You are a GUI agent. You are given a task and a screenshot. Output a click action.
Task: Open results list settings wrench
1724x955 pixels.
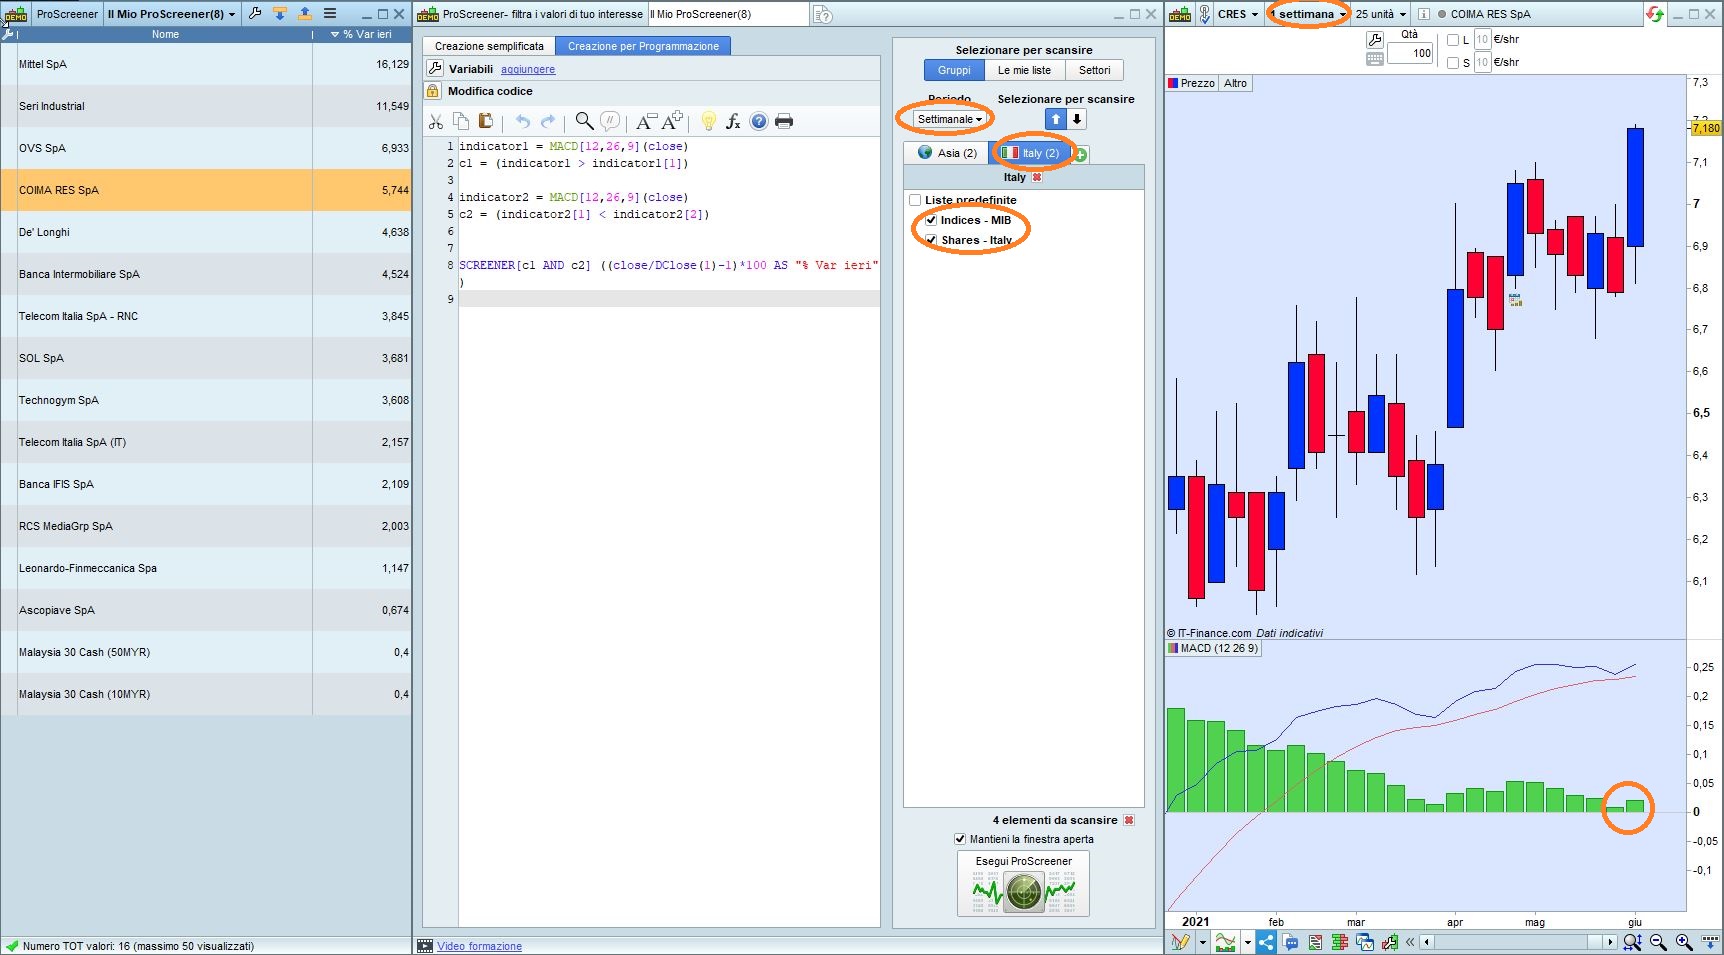coord(255,14)
